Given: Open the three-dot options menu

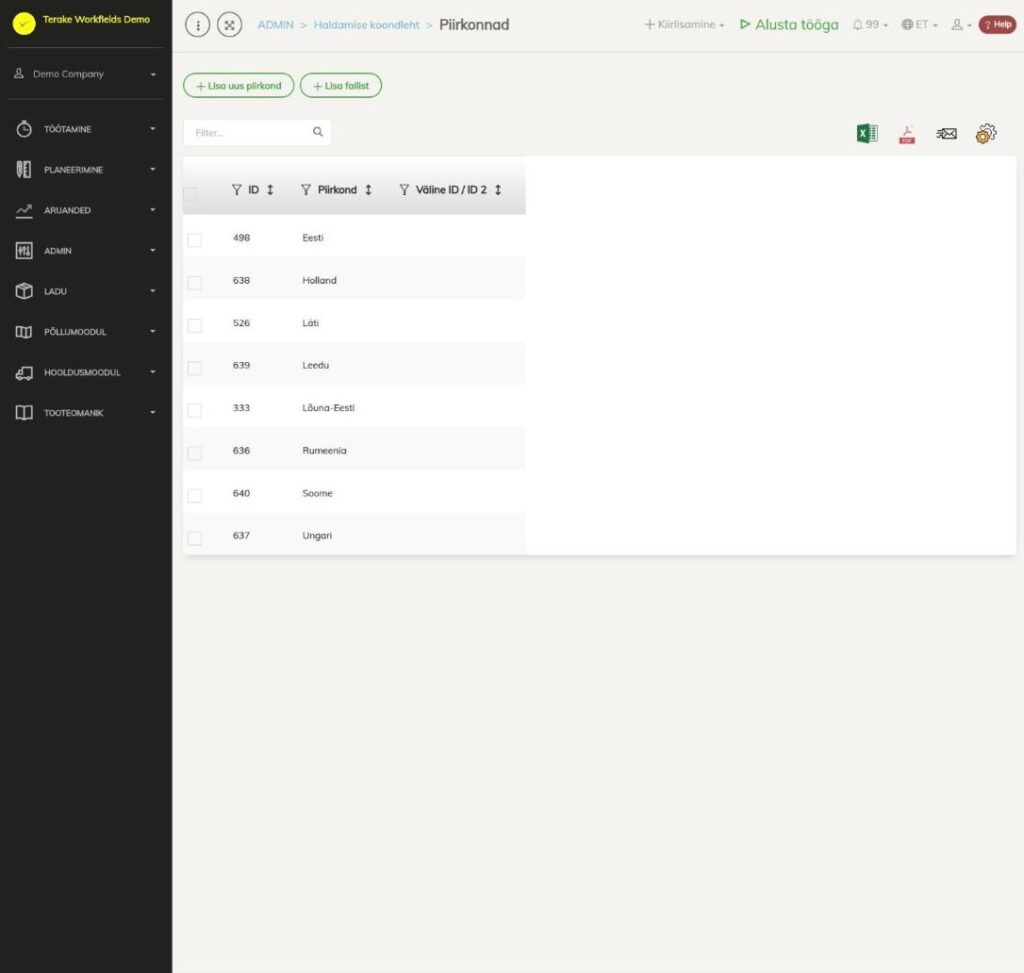Looking at the screenshot, I should [197, 25].
